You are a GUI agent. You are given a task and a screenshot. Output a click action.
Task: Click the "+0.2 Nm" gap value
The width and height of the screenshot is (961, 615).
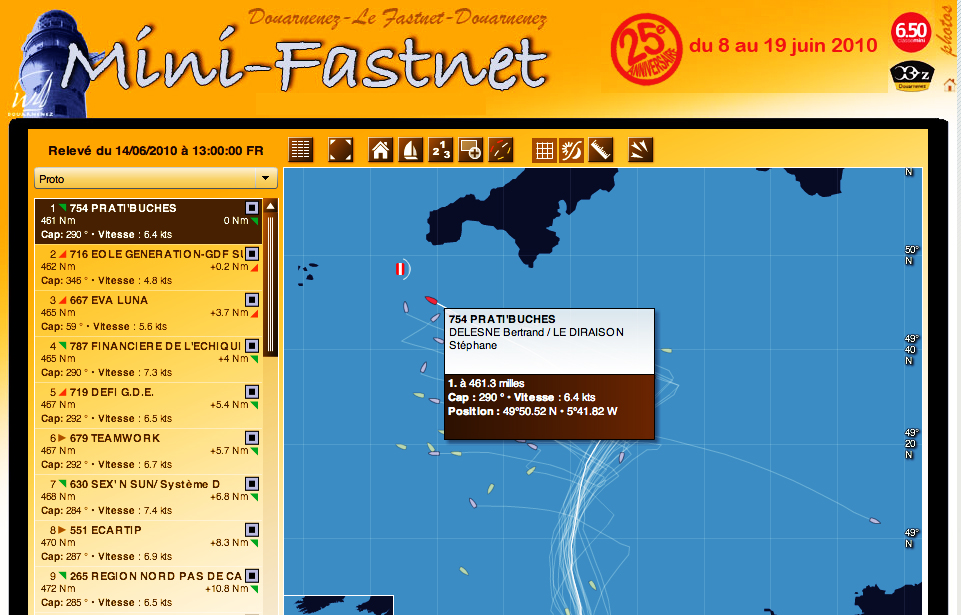229,267
